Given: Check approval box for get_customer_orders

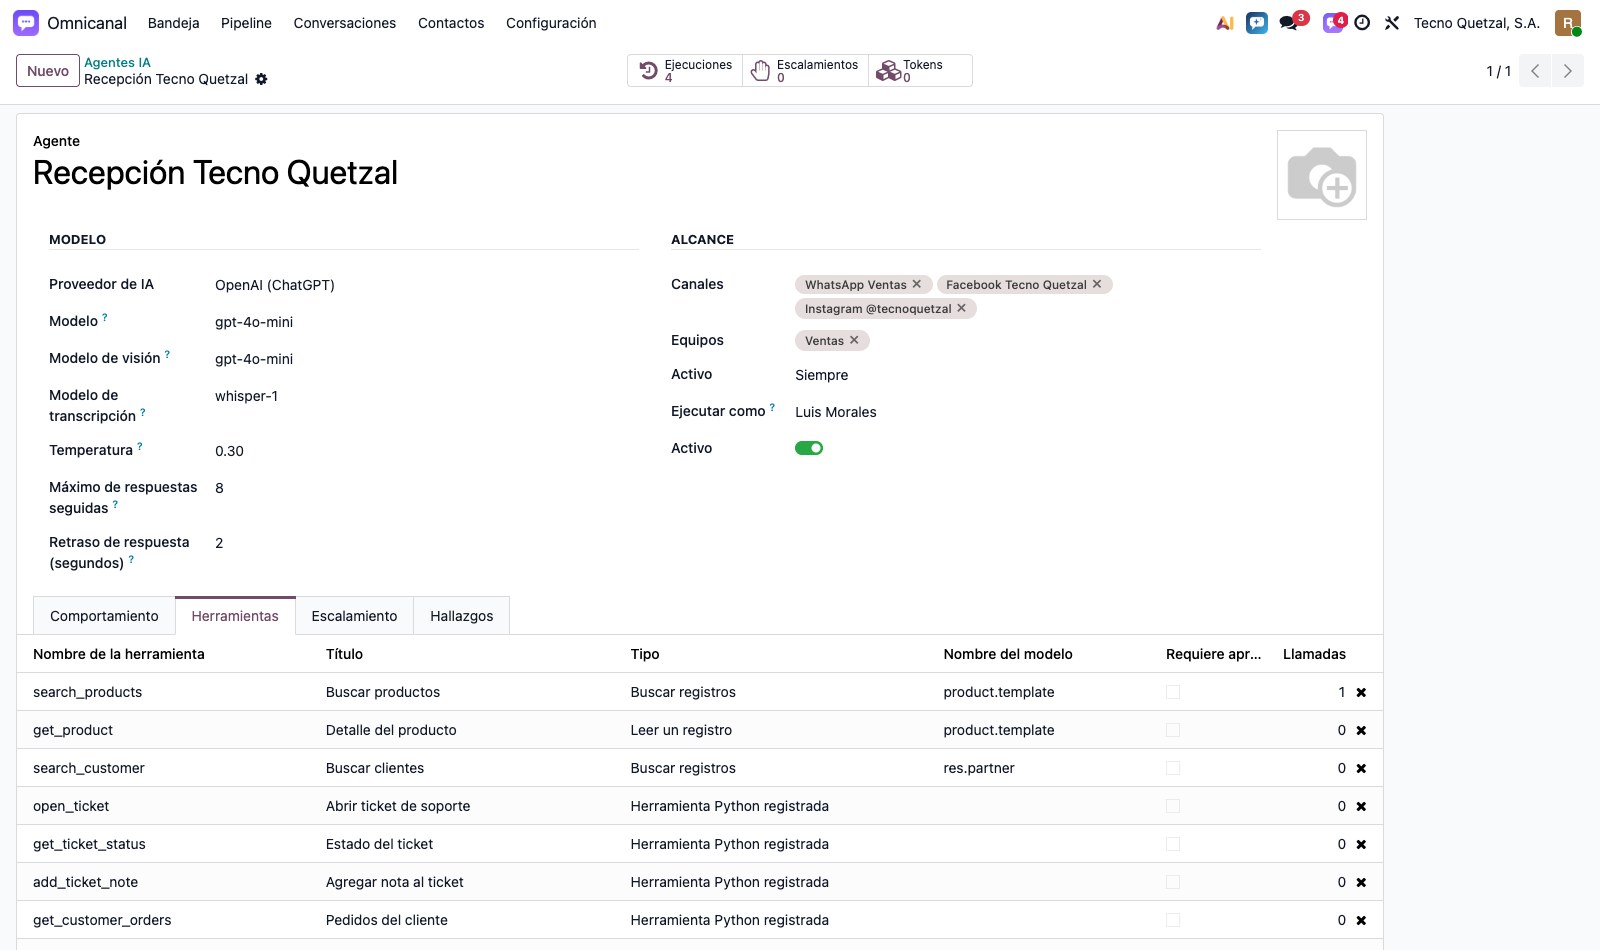Looking at the screenshot, I should click(1173, 920).
